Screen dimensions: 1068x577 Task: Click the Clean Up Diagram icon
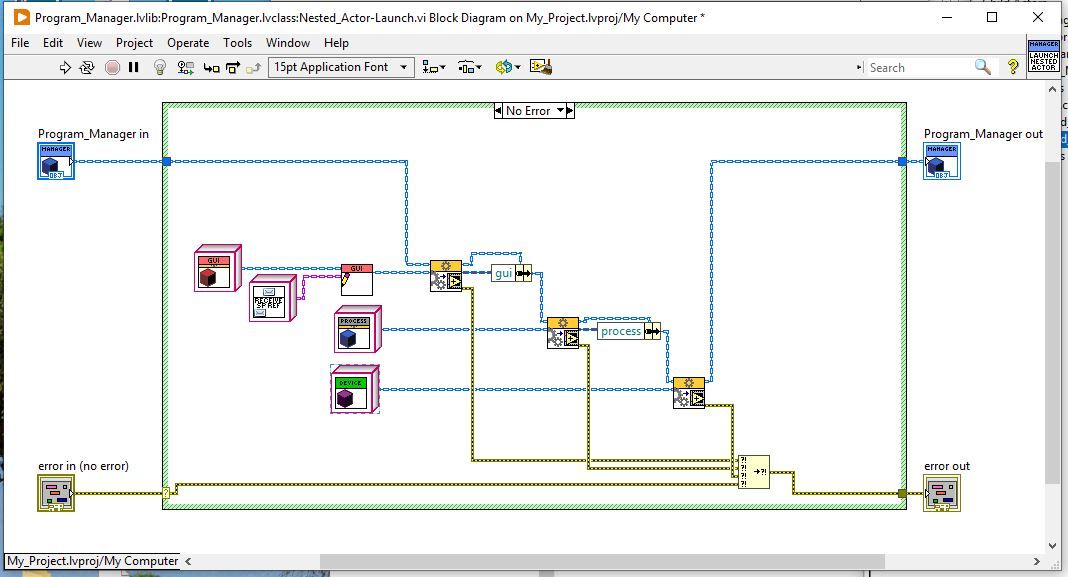coord(541,67)
